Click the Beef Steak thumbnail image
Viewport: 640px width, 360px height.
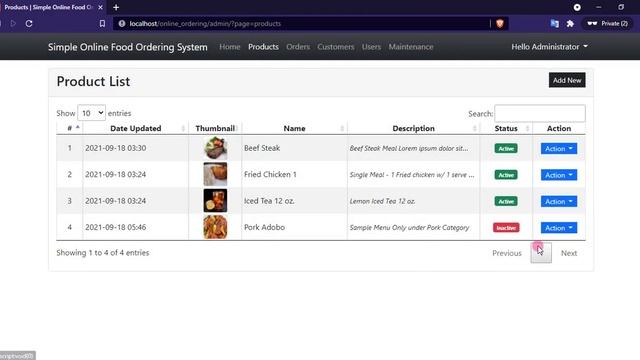tap(215, 148)
